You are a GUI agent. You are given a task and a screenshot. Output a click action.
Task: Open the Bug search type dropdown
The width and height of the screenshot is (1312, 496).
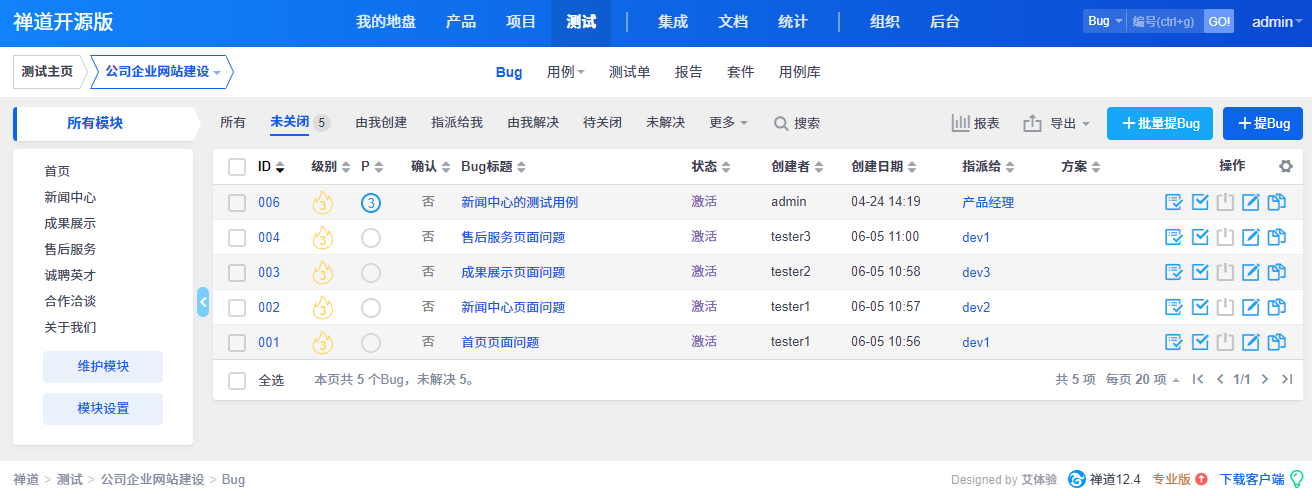tap(1105, 21)
